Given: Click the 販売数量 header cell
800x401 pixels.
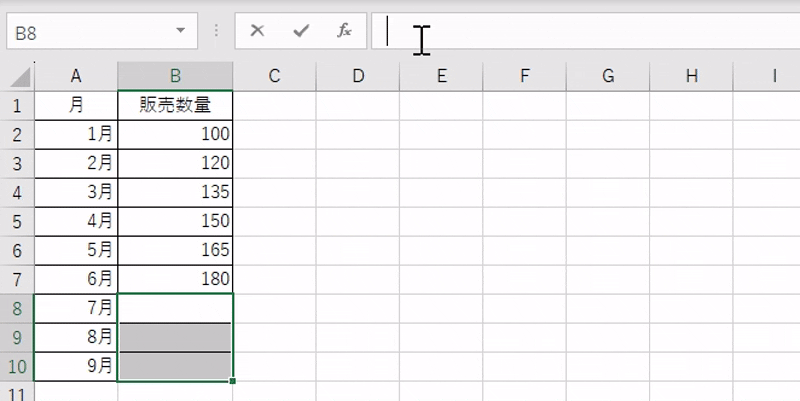Looking at the screenshot, I should pos(175,106).
